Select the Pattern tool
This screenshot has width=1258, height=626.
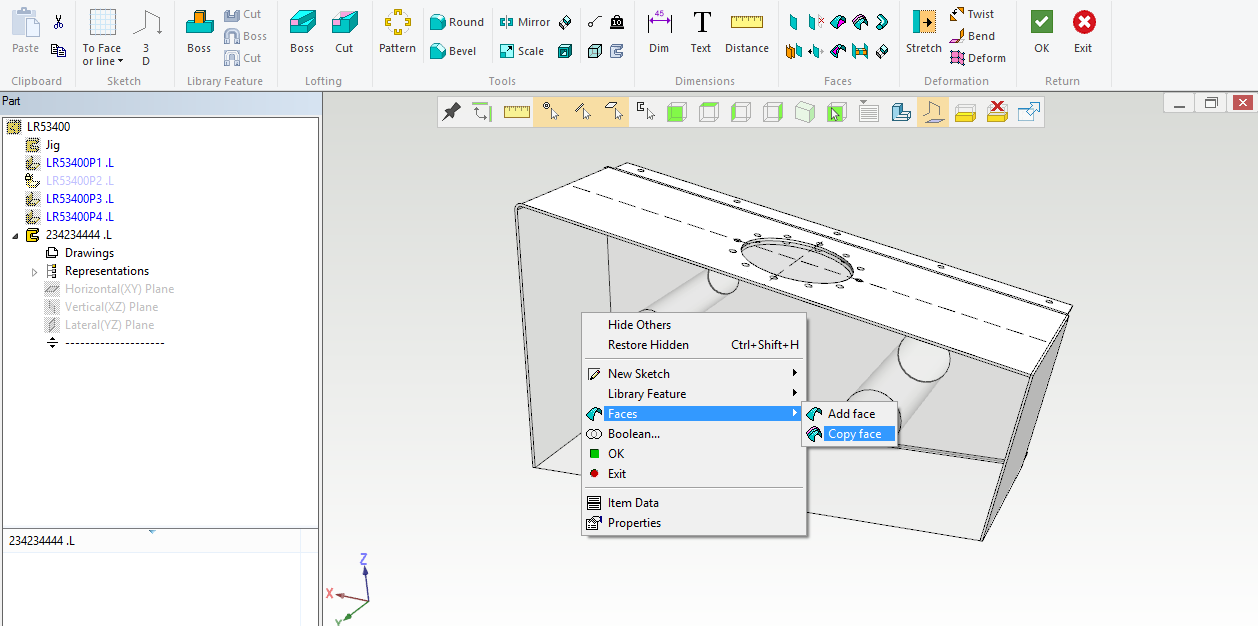click(x=397, y=32)
